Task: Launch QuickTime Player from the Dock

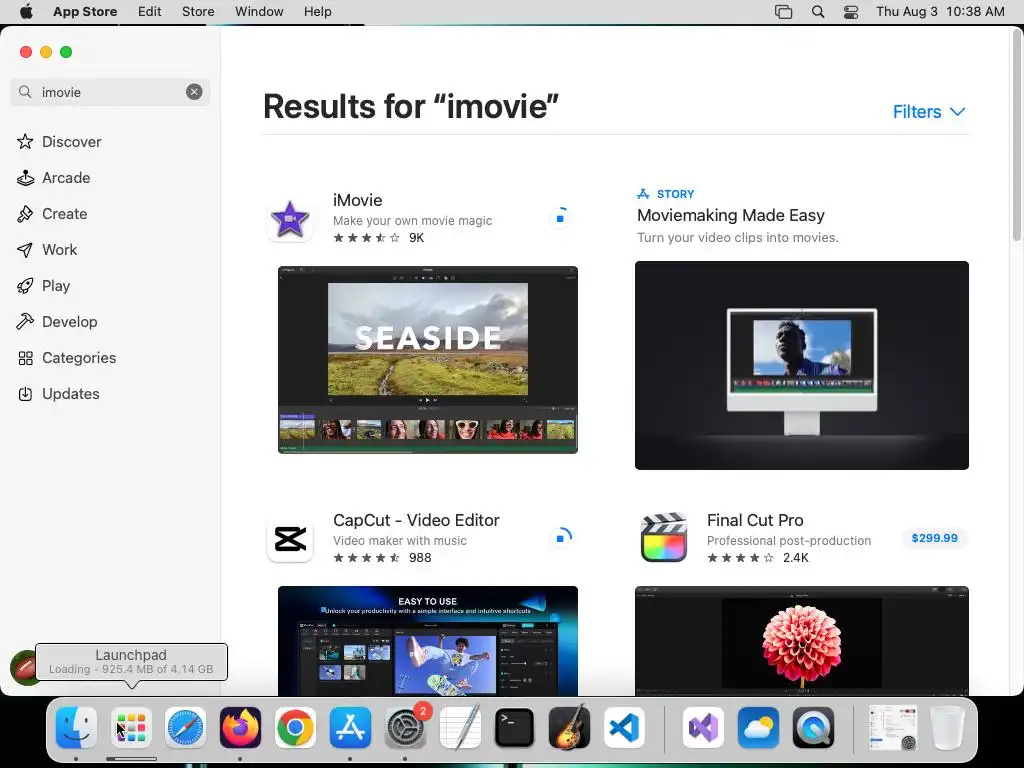Action: click(x=813, y=728)
